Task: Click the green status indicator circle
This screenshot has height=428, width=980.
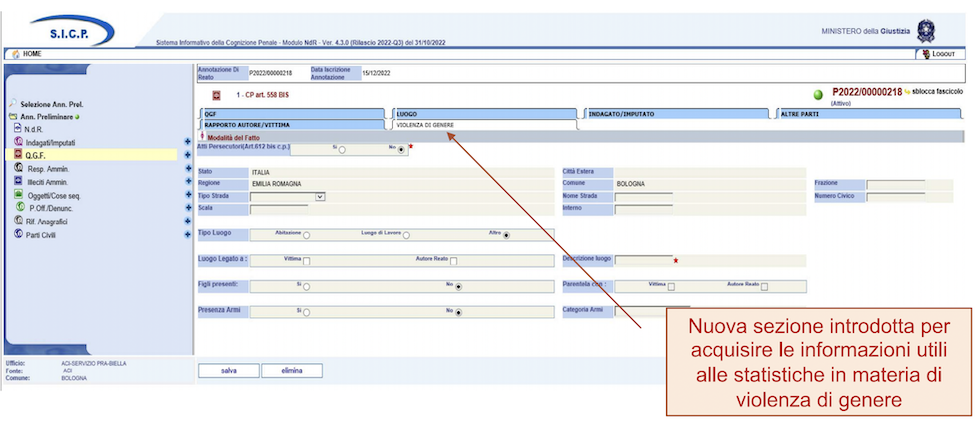Action: (x=818, y=95)
